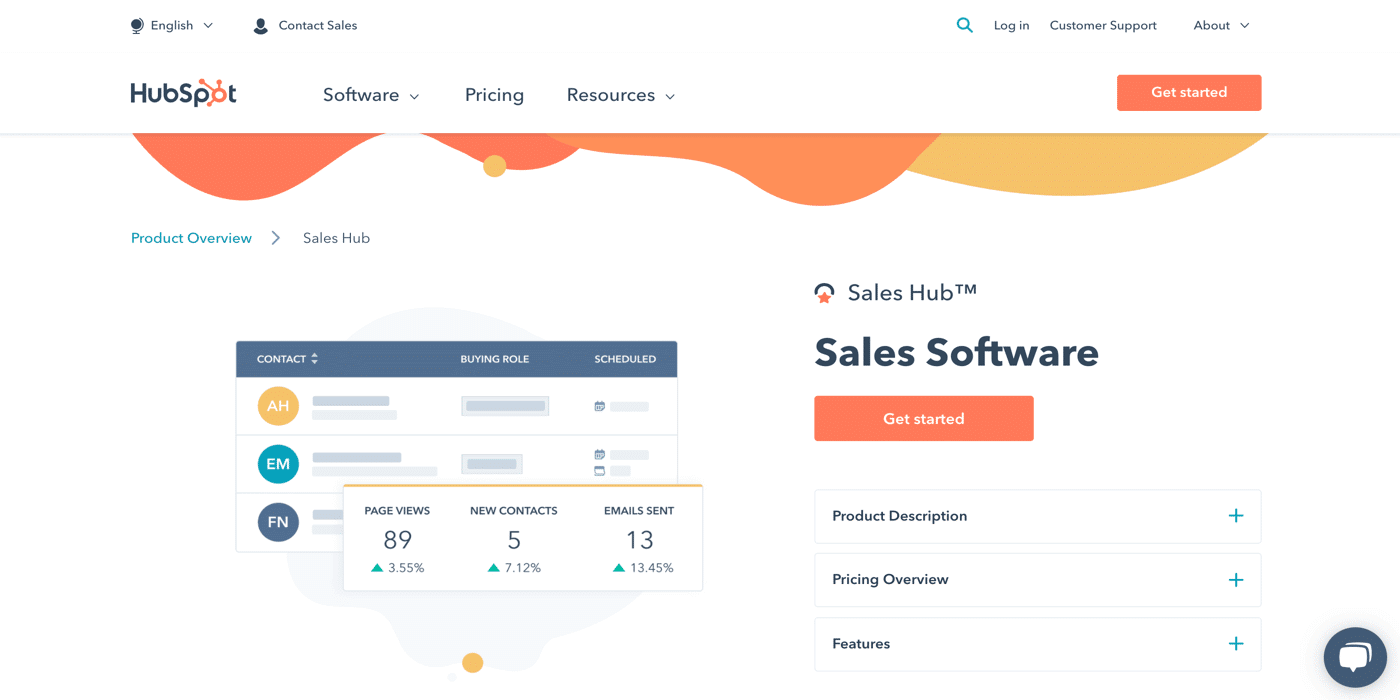Open the Software navigation menu
This screenshot has height=700, width=1400.
(x=370, y=95)
